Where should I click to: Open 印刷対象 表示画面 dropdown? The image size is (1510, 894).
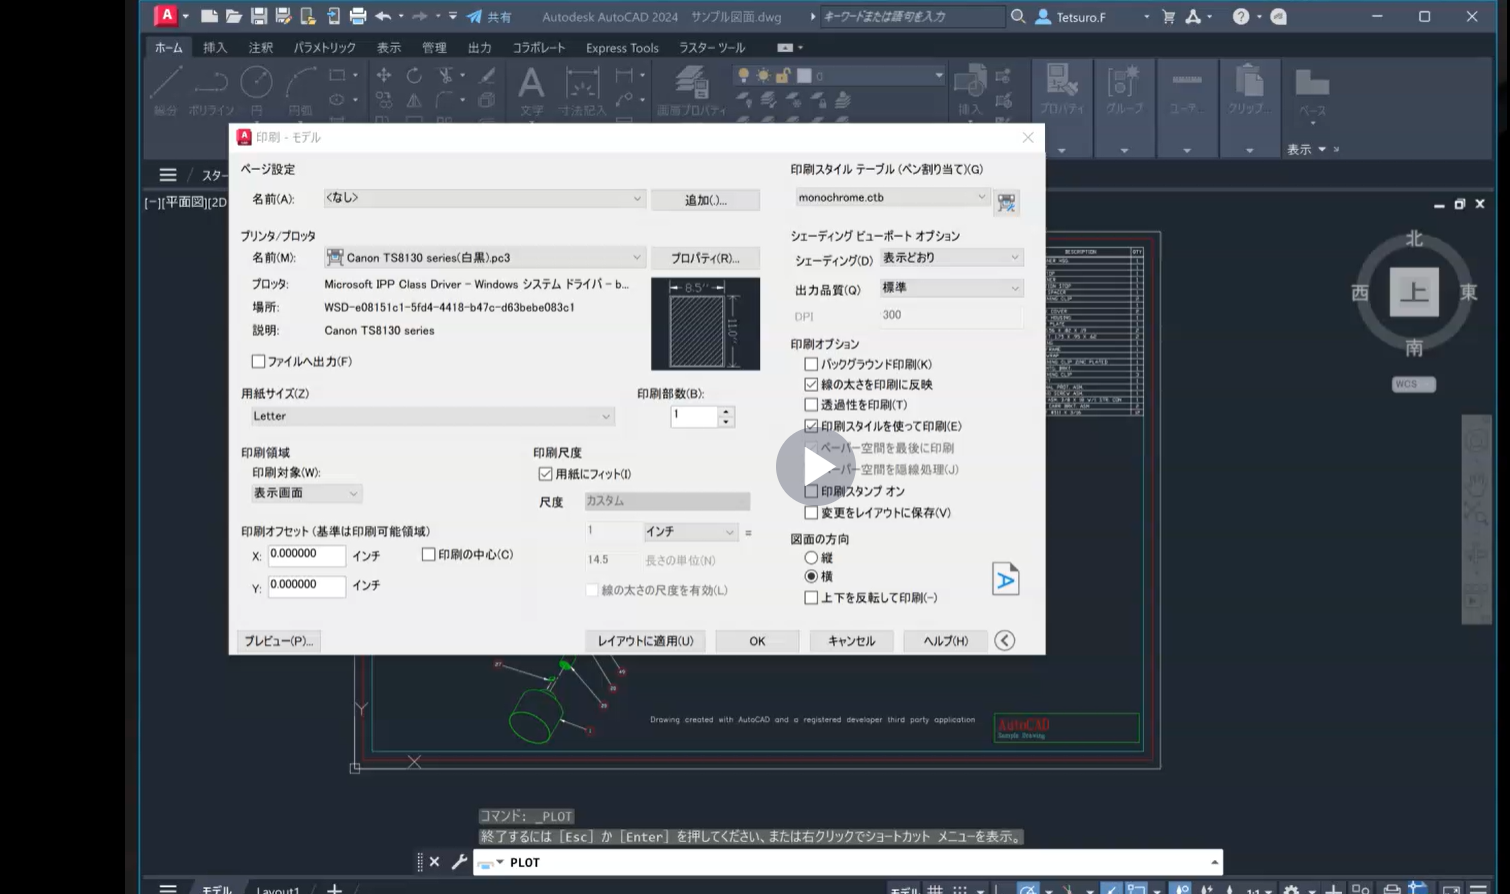(306, 493)
